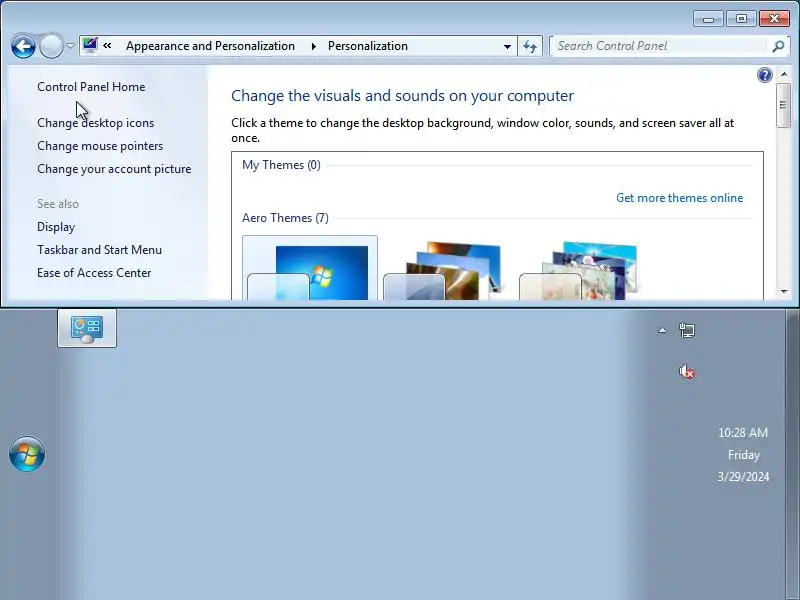800x600 pixels.
Task: Open the address bar history dropdown
Action: click(507, 46)
